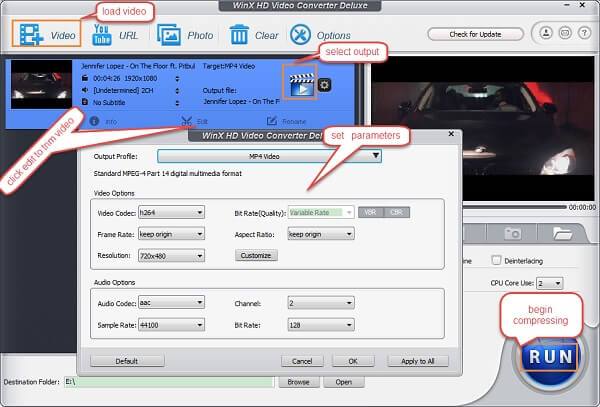Click Check for Update

pos(475,34)
